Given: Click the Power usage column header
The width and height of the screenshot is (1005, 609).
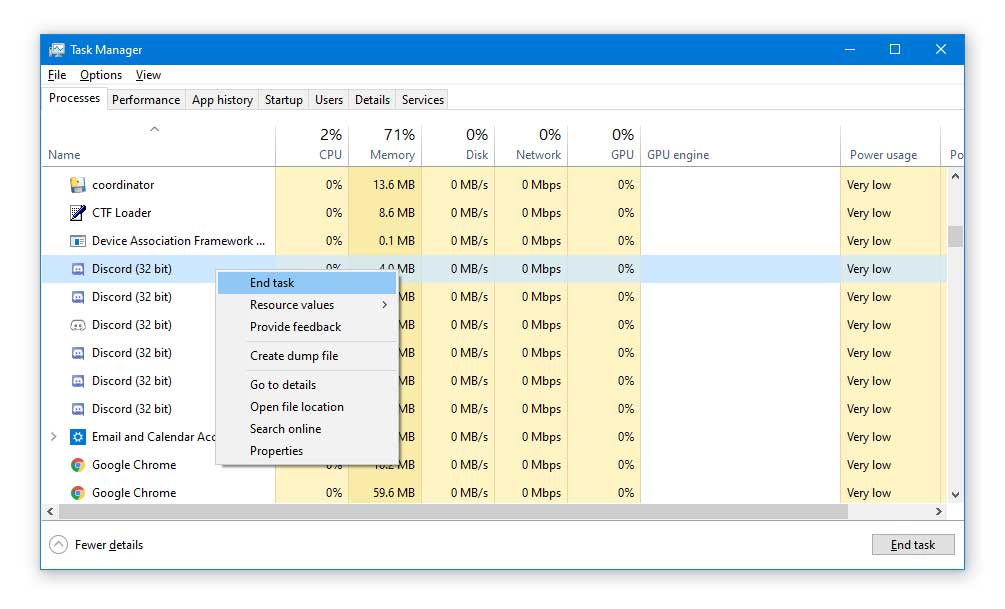Looking at the screenshot, I should [891, 145].
